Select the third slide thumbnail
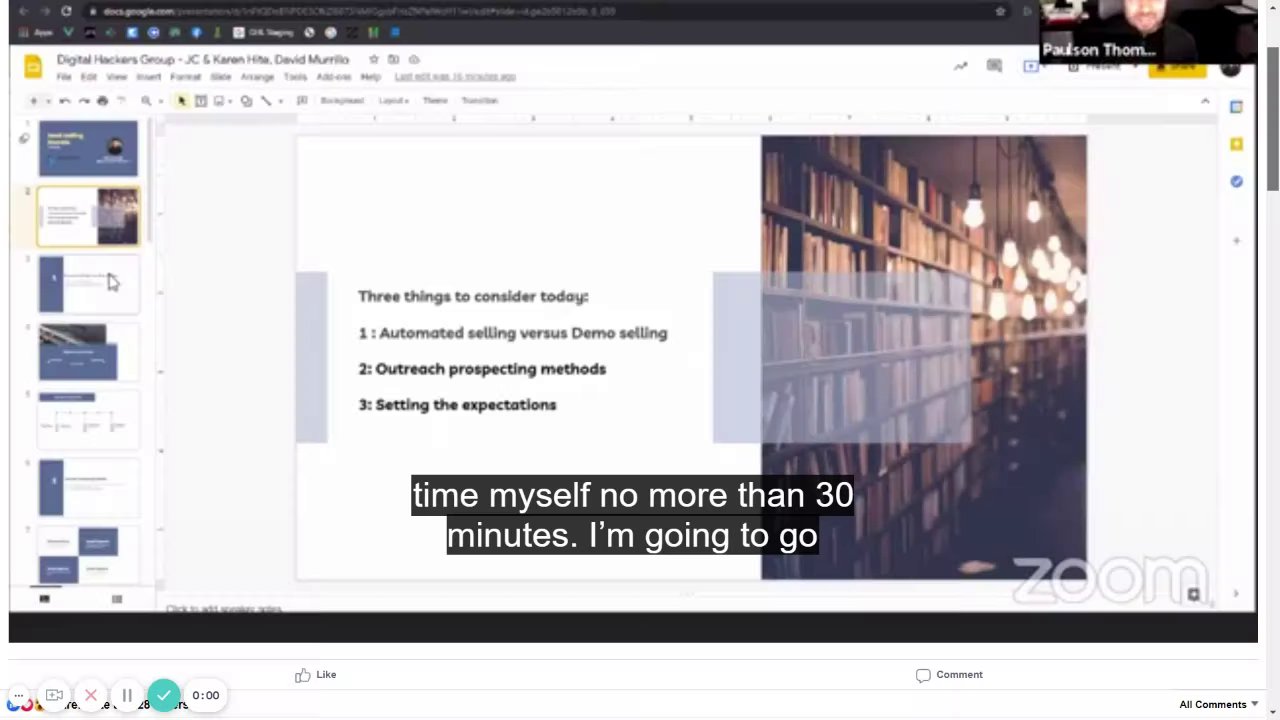This screenshot has width=1280, height=720. (88, 284)
